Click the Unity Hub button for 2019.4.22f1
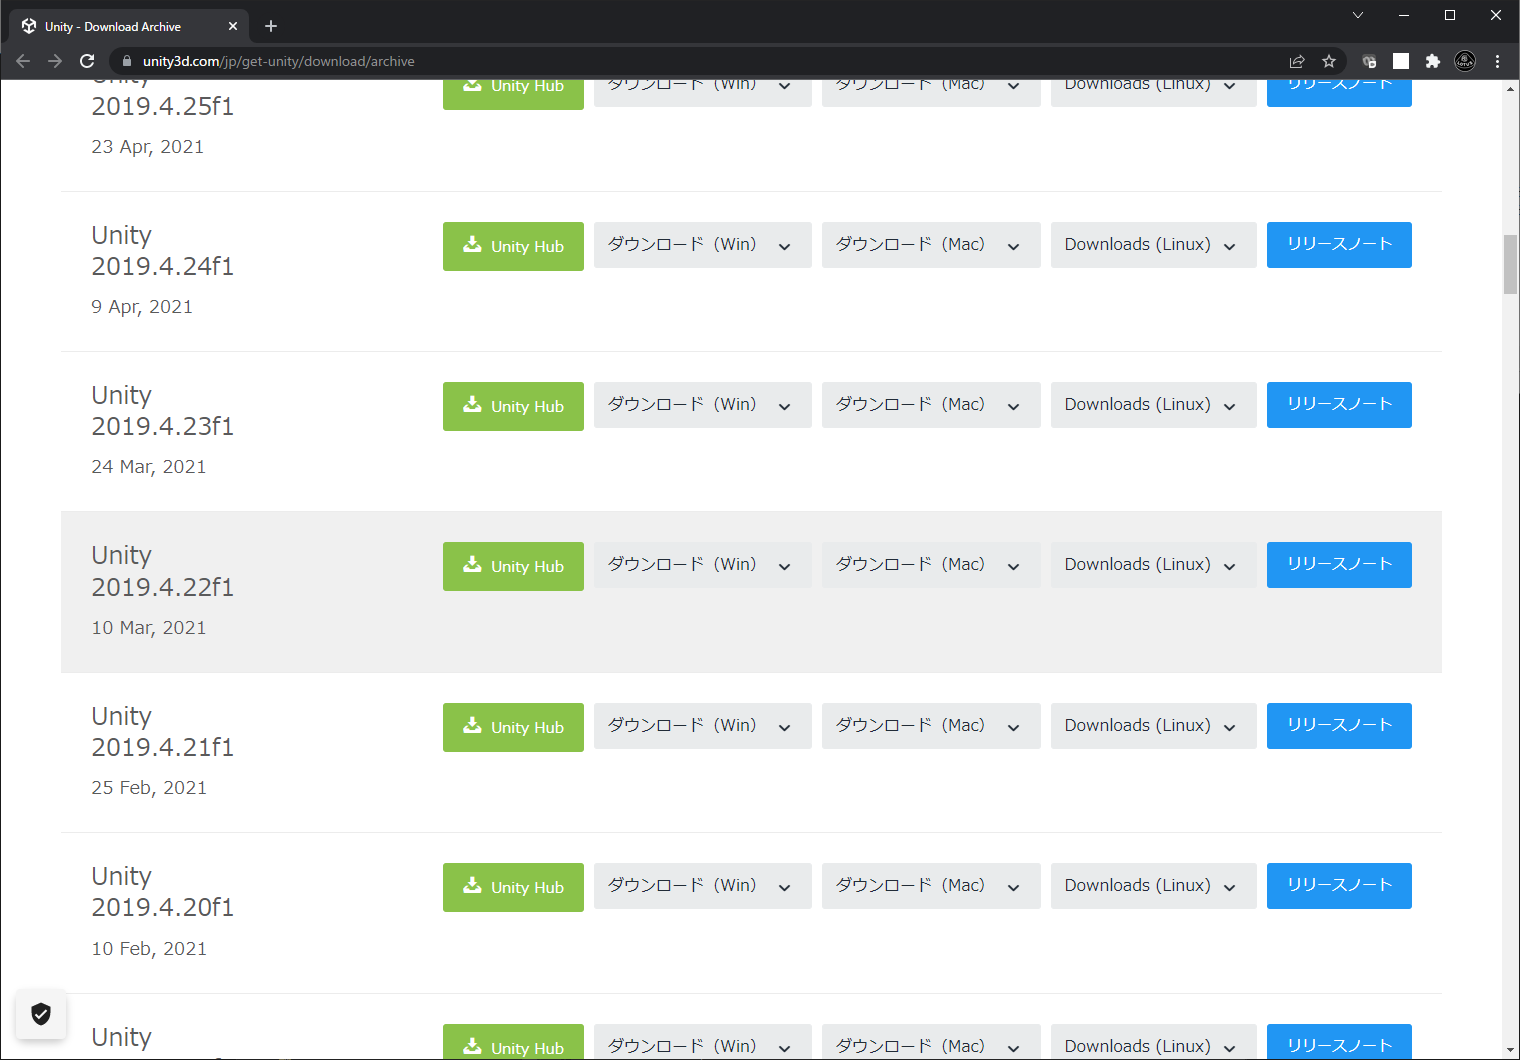Image resolution: width=1520 pixels, height=1060 pixels. [513, 566]
